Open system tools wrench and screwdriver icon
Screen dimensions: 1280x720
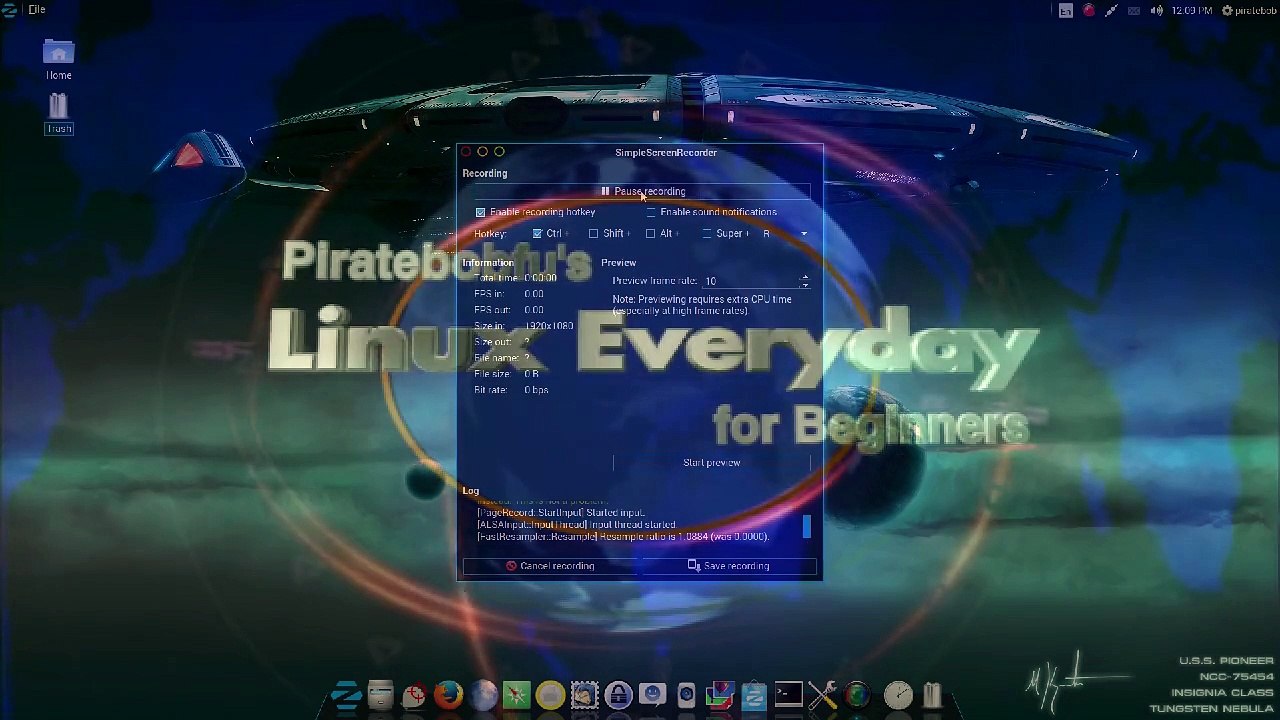(x=822, y=694)
